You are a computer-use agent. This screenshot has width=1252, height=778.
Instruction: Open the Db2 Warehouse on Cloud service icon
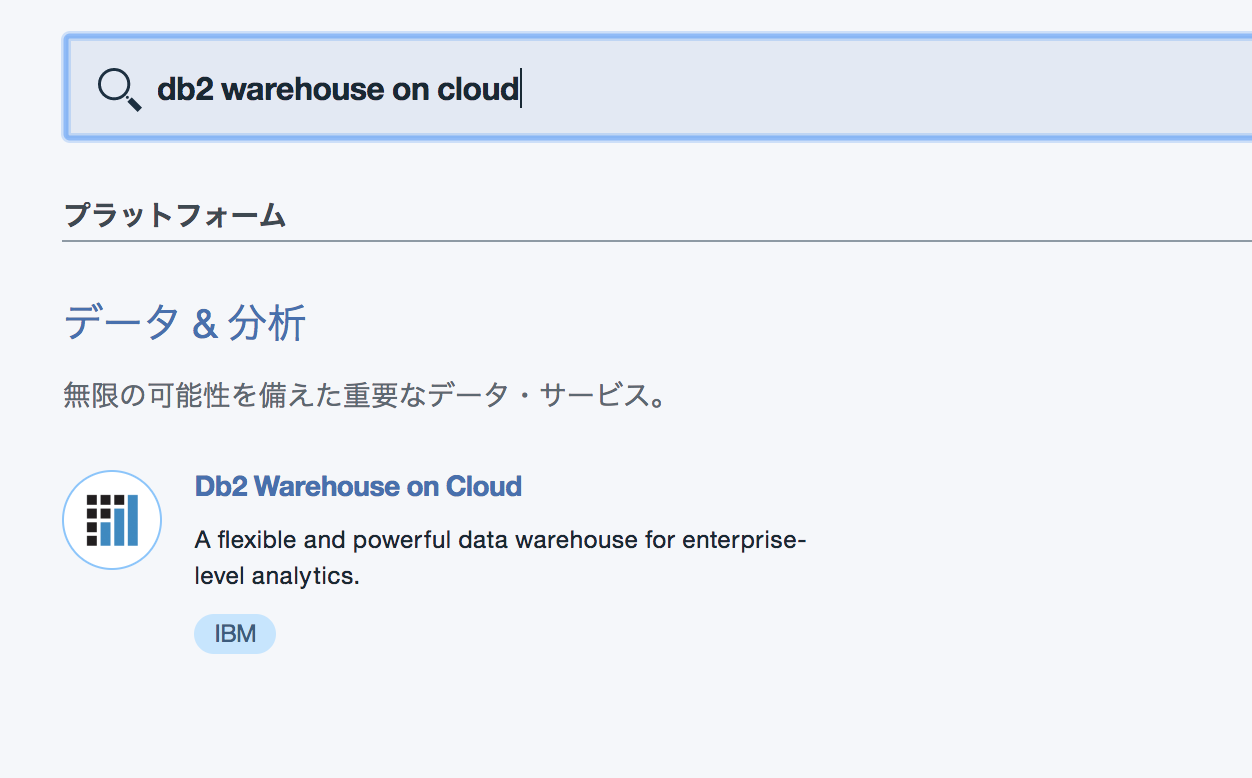click(x=112, y=520)
